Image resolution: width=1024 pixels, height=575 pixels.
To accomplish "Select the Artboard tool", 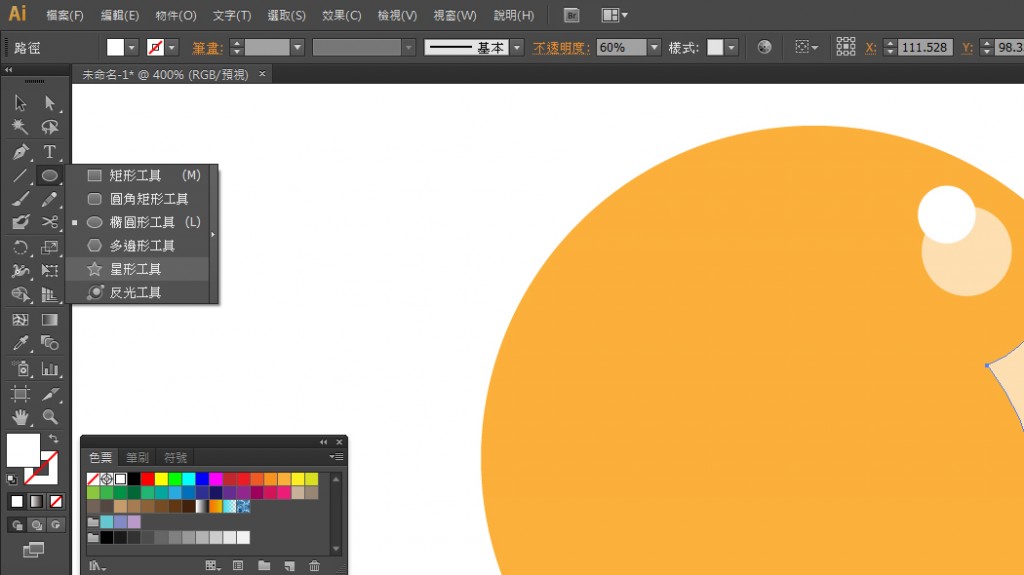I will click(x=20, y=393).
